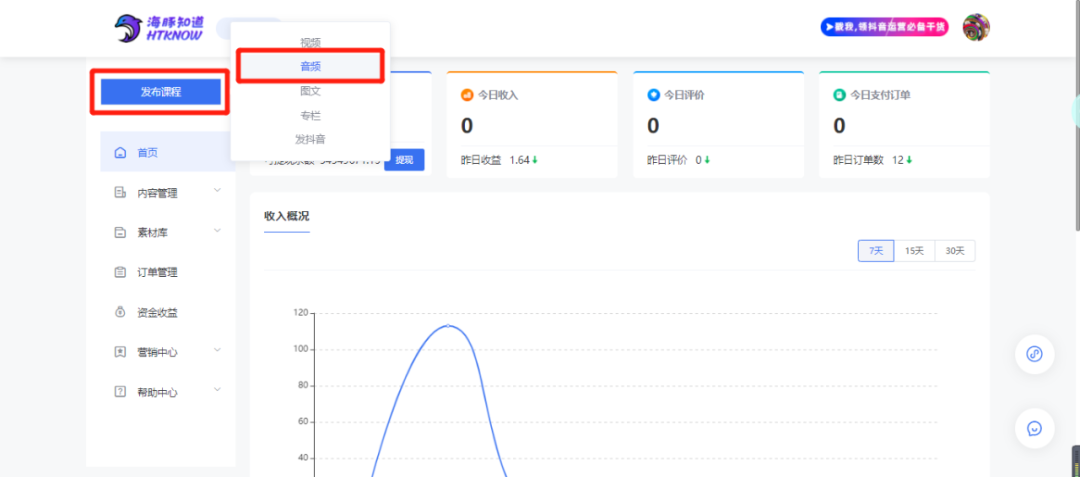The height and width of the screenshot is (477, 1080).
Task: Switch to the 收入概况 tab
Action: coord(287,216)
